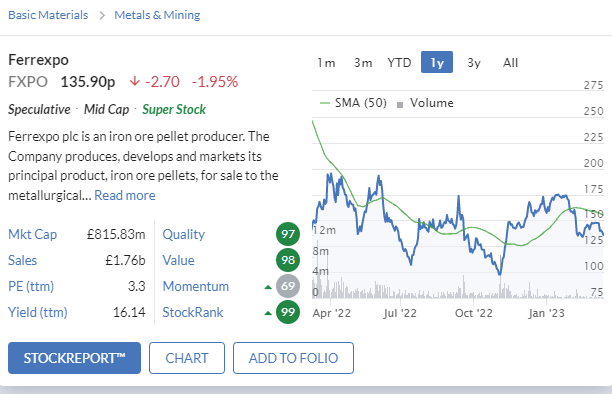Open the Yield (ttm) metric link
This screenshot has width=612, height=394.
point(38,312)
